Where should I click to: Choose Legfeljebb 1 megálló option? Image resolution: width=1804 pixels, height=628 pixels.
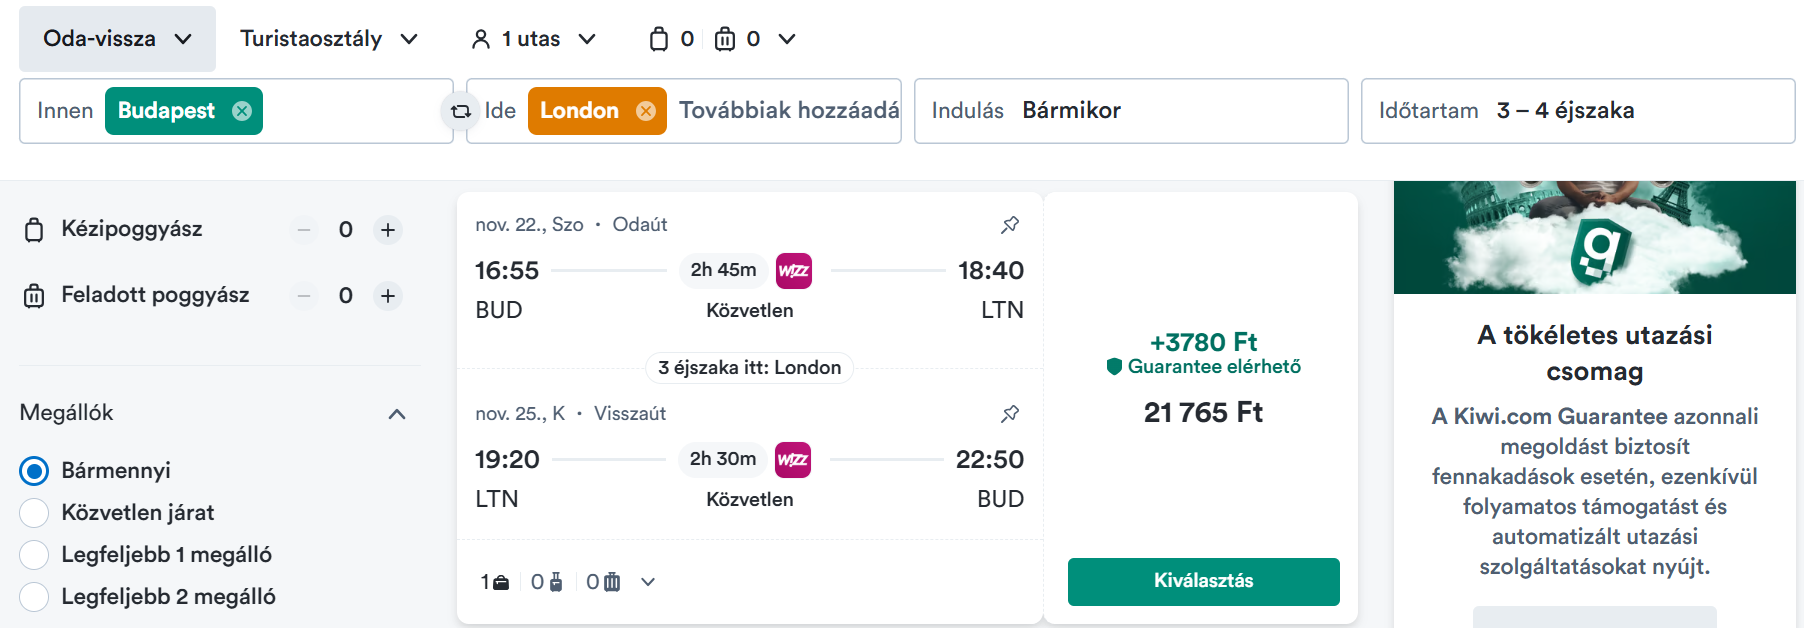coord(34,555)
